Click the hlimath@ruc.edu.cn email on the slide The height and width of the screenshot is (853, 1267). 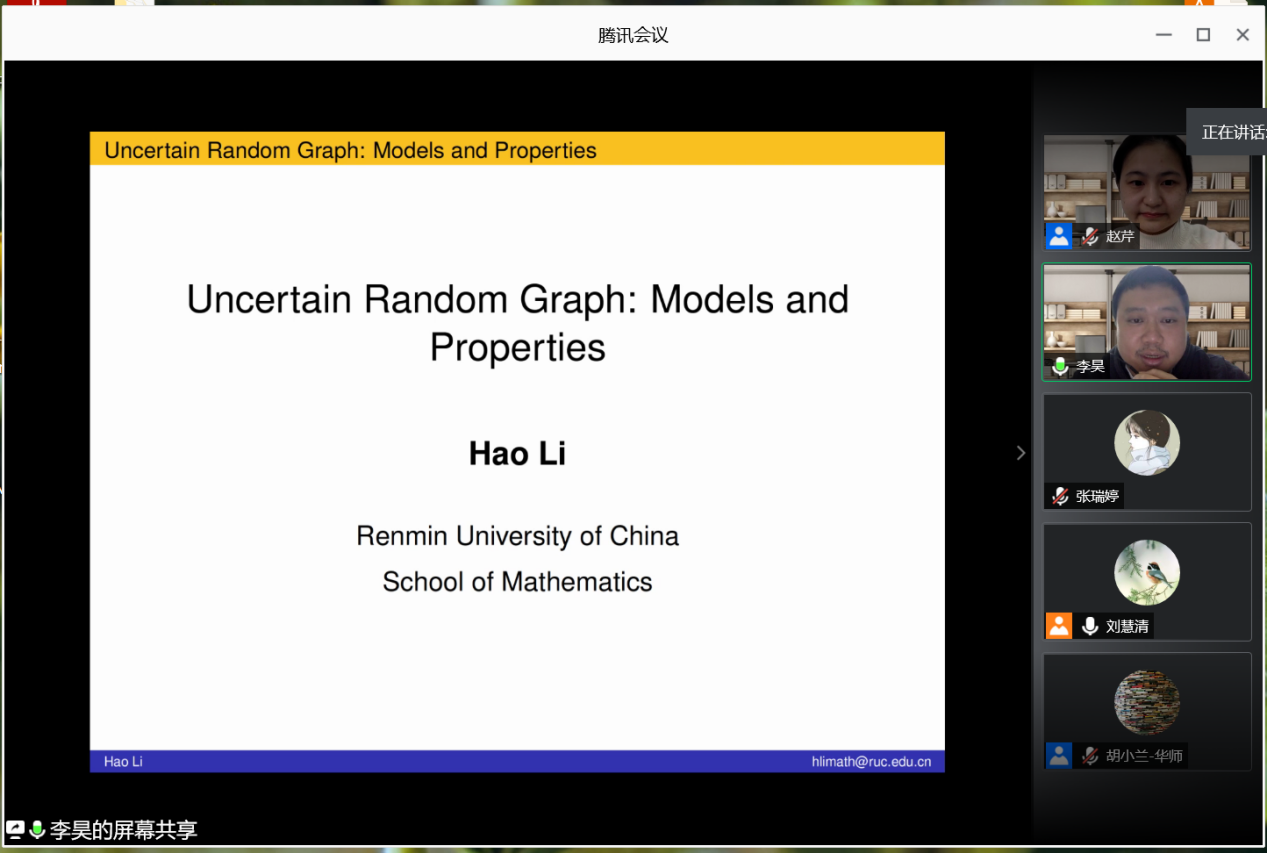tap(871, 762)
